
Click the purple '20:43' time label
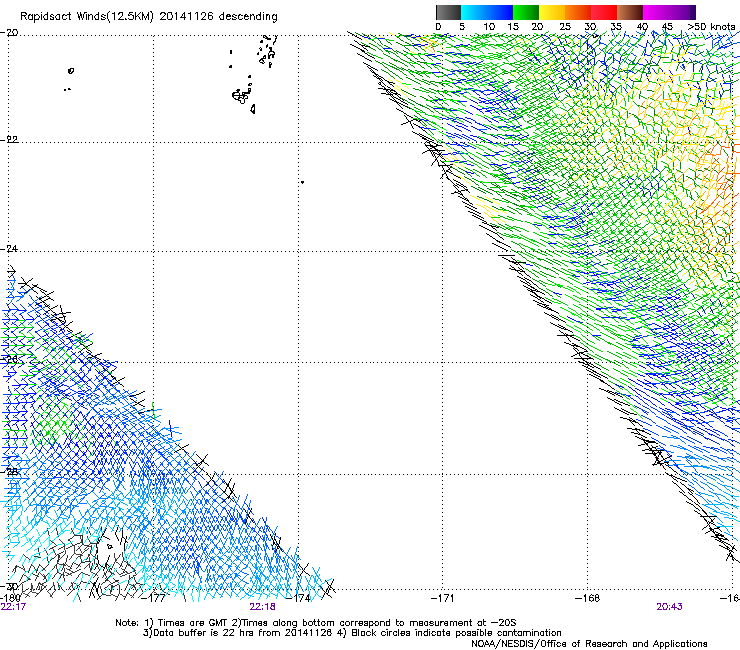point(669,607)
